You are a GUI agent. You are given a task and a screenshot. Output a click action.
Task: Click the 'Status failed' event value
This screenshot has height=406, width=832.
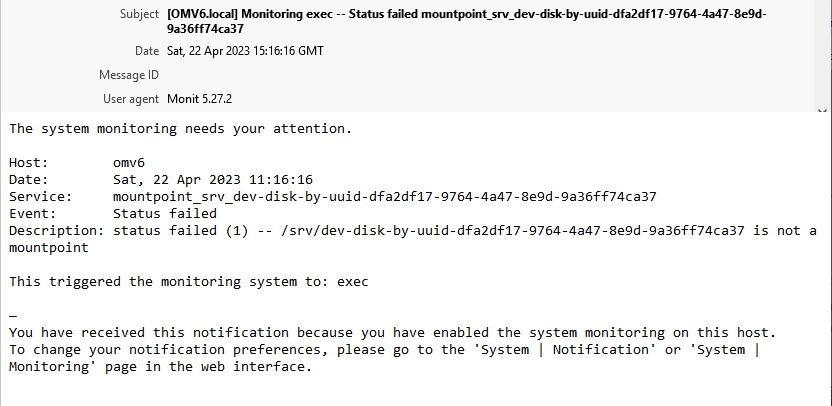coord(164,213)
